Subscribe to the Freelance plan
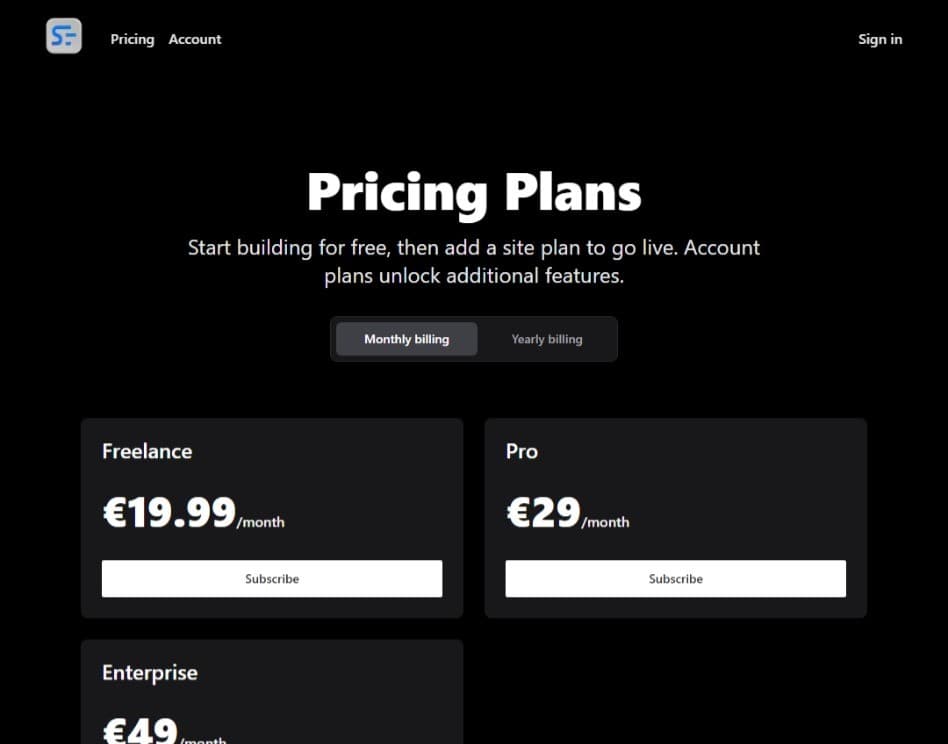 (x=271, y=578)
